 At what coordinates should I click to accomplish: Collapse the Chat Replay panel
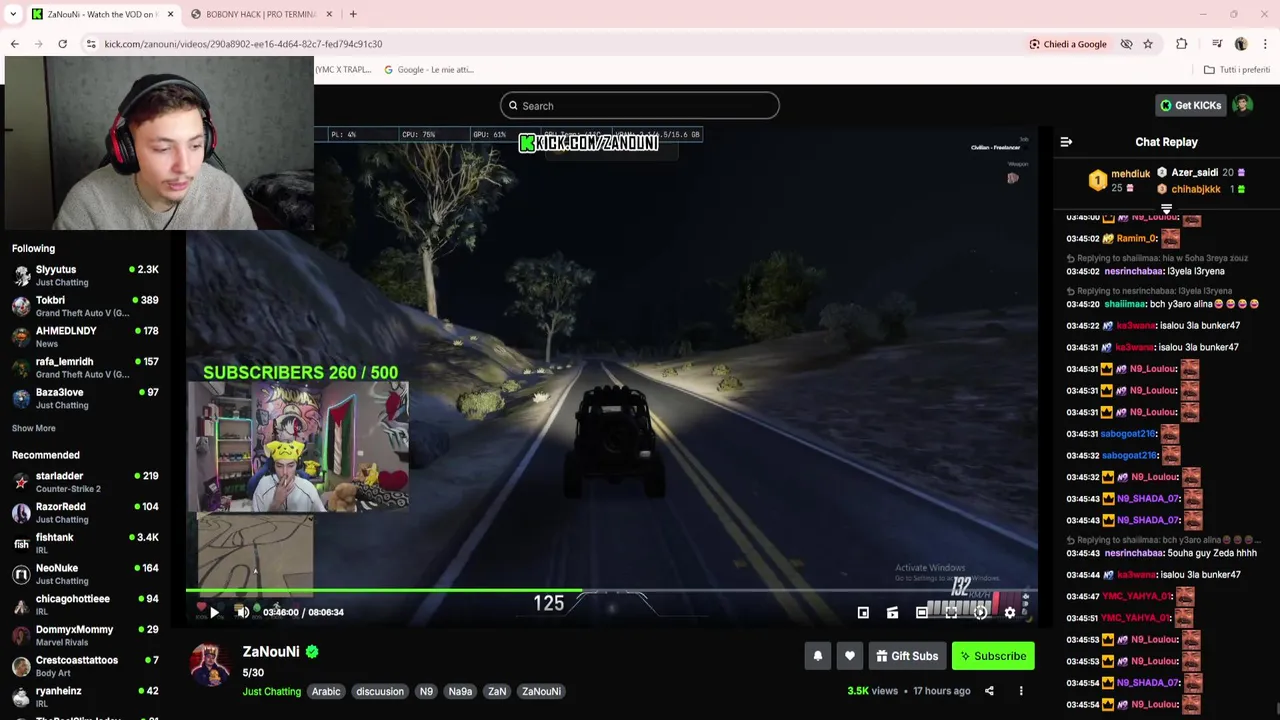coord(1066,142)
